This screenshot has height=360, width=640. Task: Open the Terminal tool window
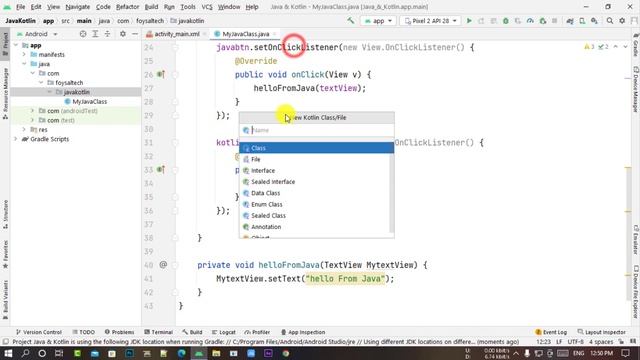click(158, 332)
